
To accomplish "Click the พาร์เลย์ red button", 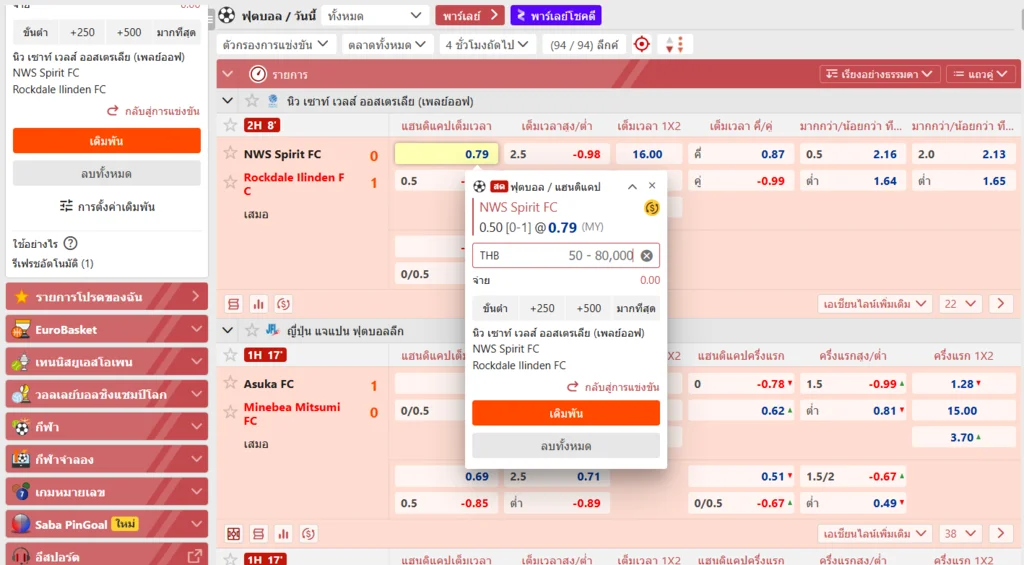I will pos(470,16).
